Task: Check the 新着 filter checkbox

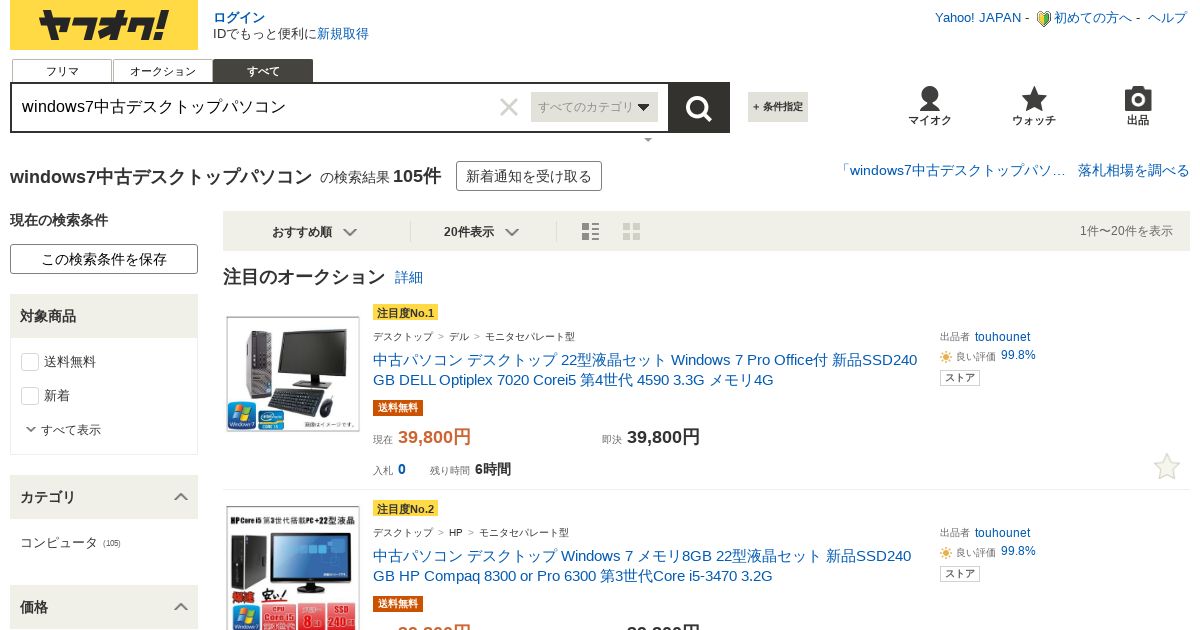Action: (30, 396)
